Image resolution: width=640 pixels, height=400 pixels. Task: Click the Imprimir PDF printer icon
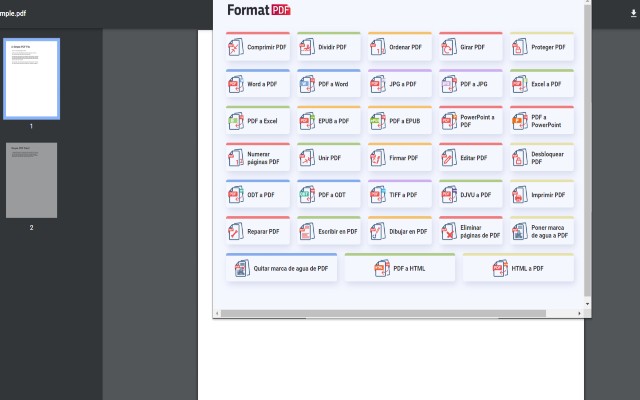click(520, 195)
